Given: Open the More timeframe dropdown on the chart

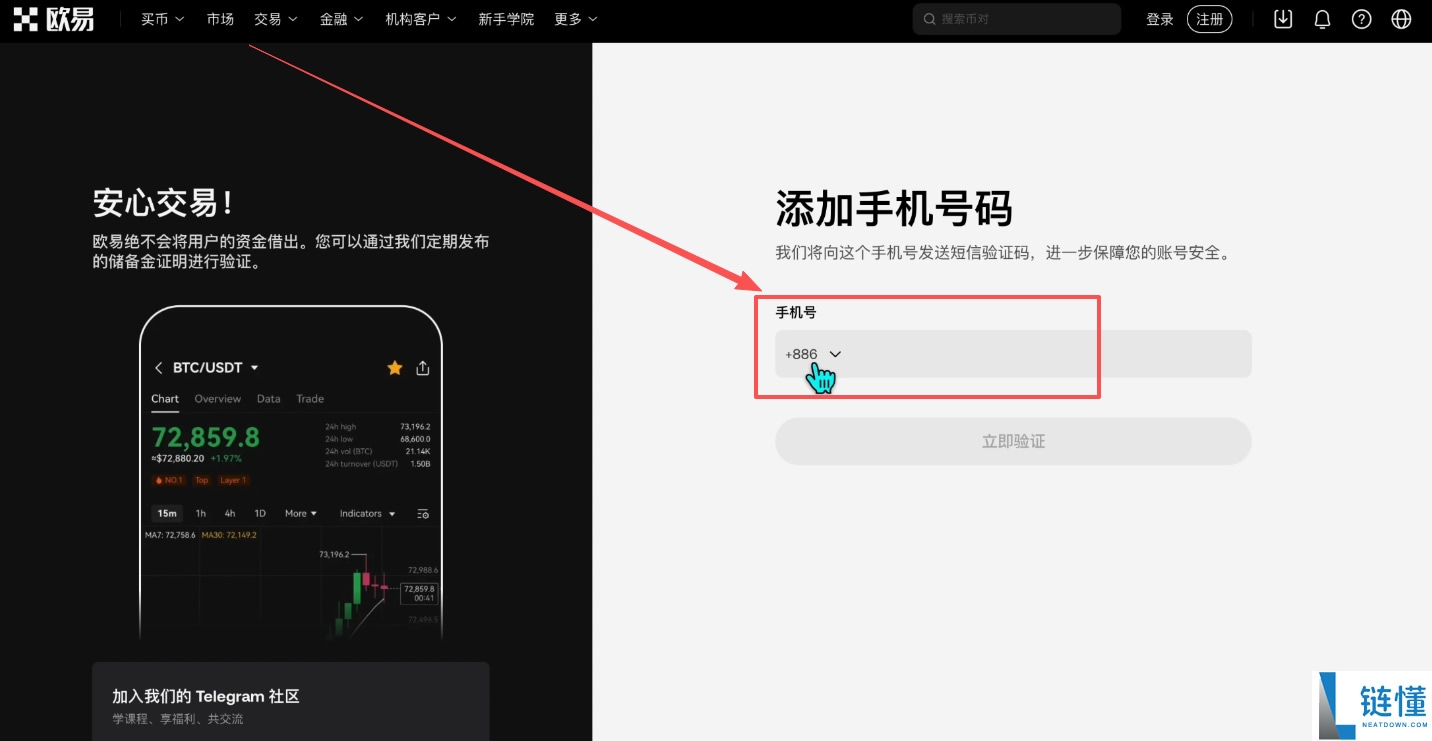Looking at the screenshot, I should 300,513.
